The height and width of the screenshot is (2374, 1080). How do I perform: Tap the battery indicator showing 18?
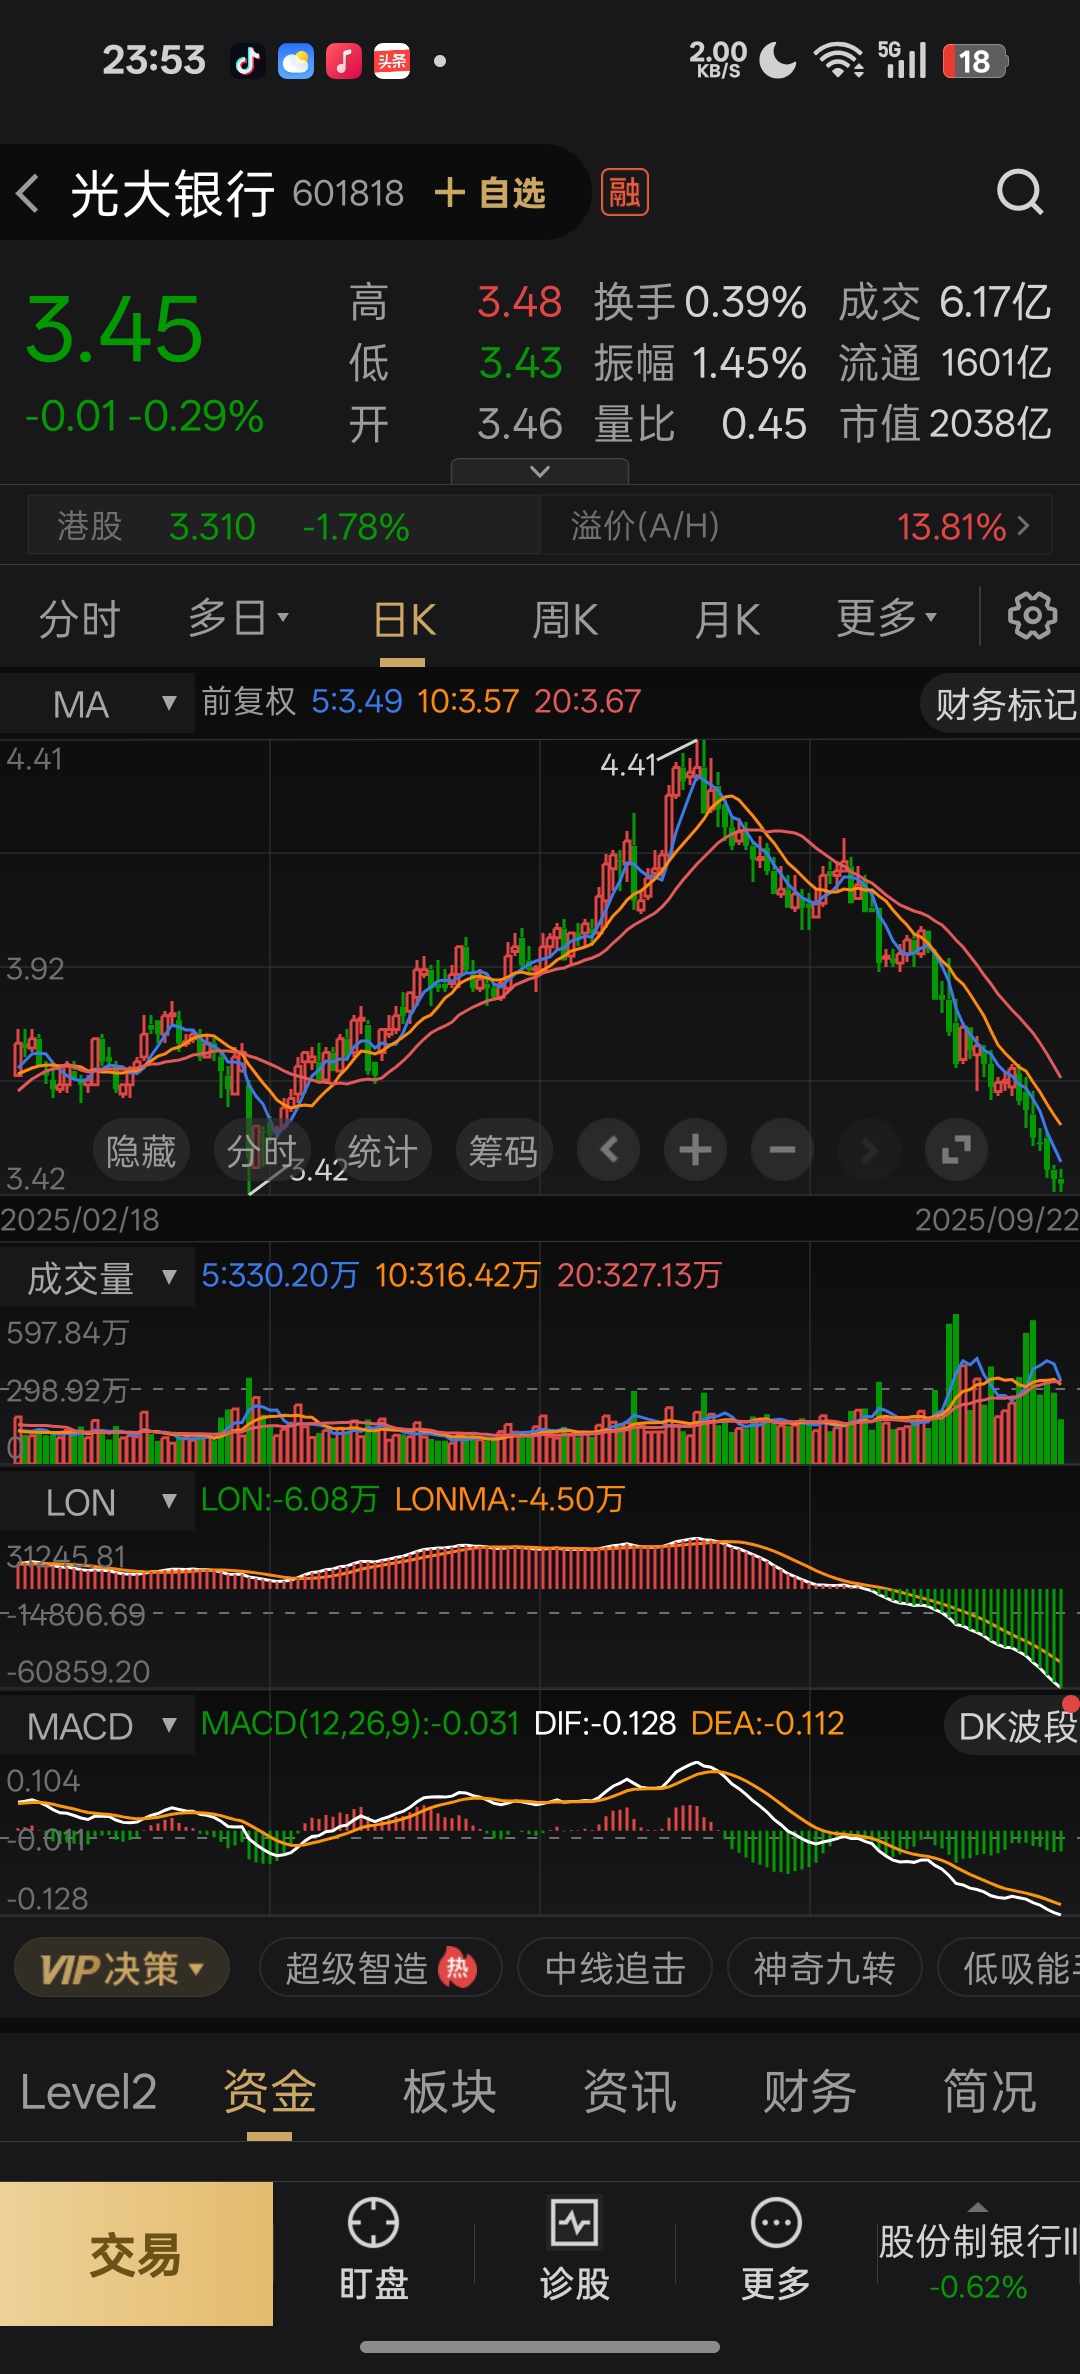[975, 61]
